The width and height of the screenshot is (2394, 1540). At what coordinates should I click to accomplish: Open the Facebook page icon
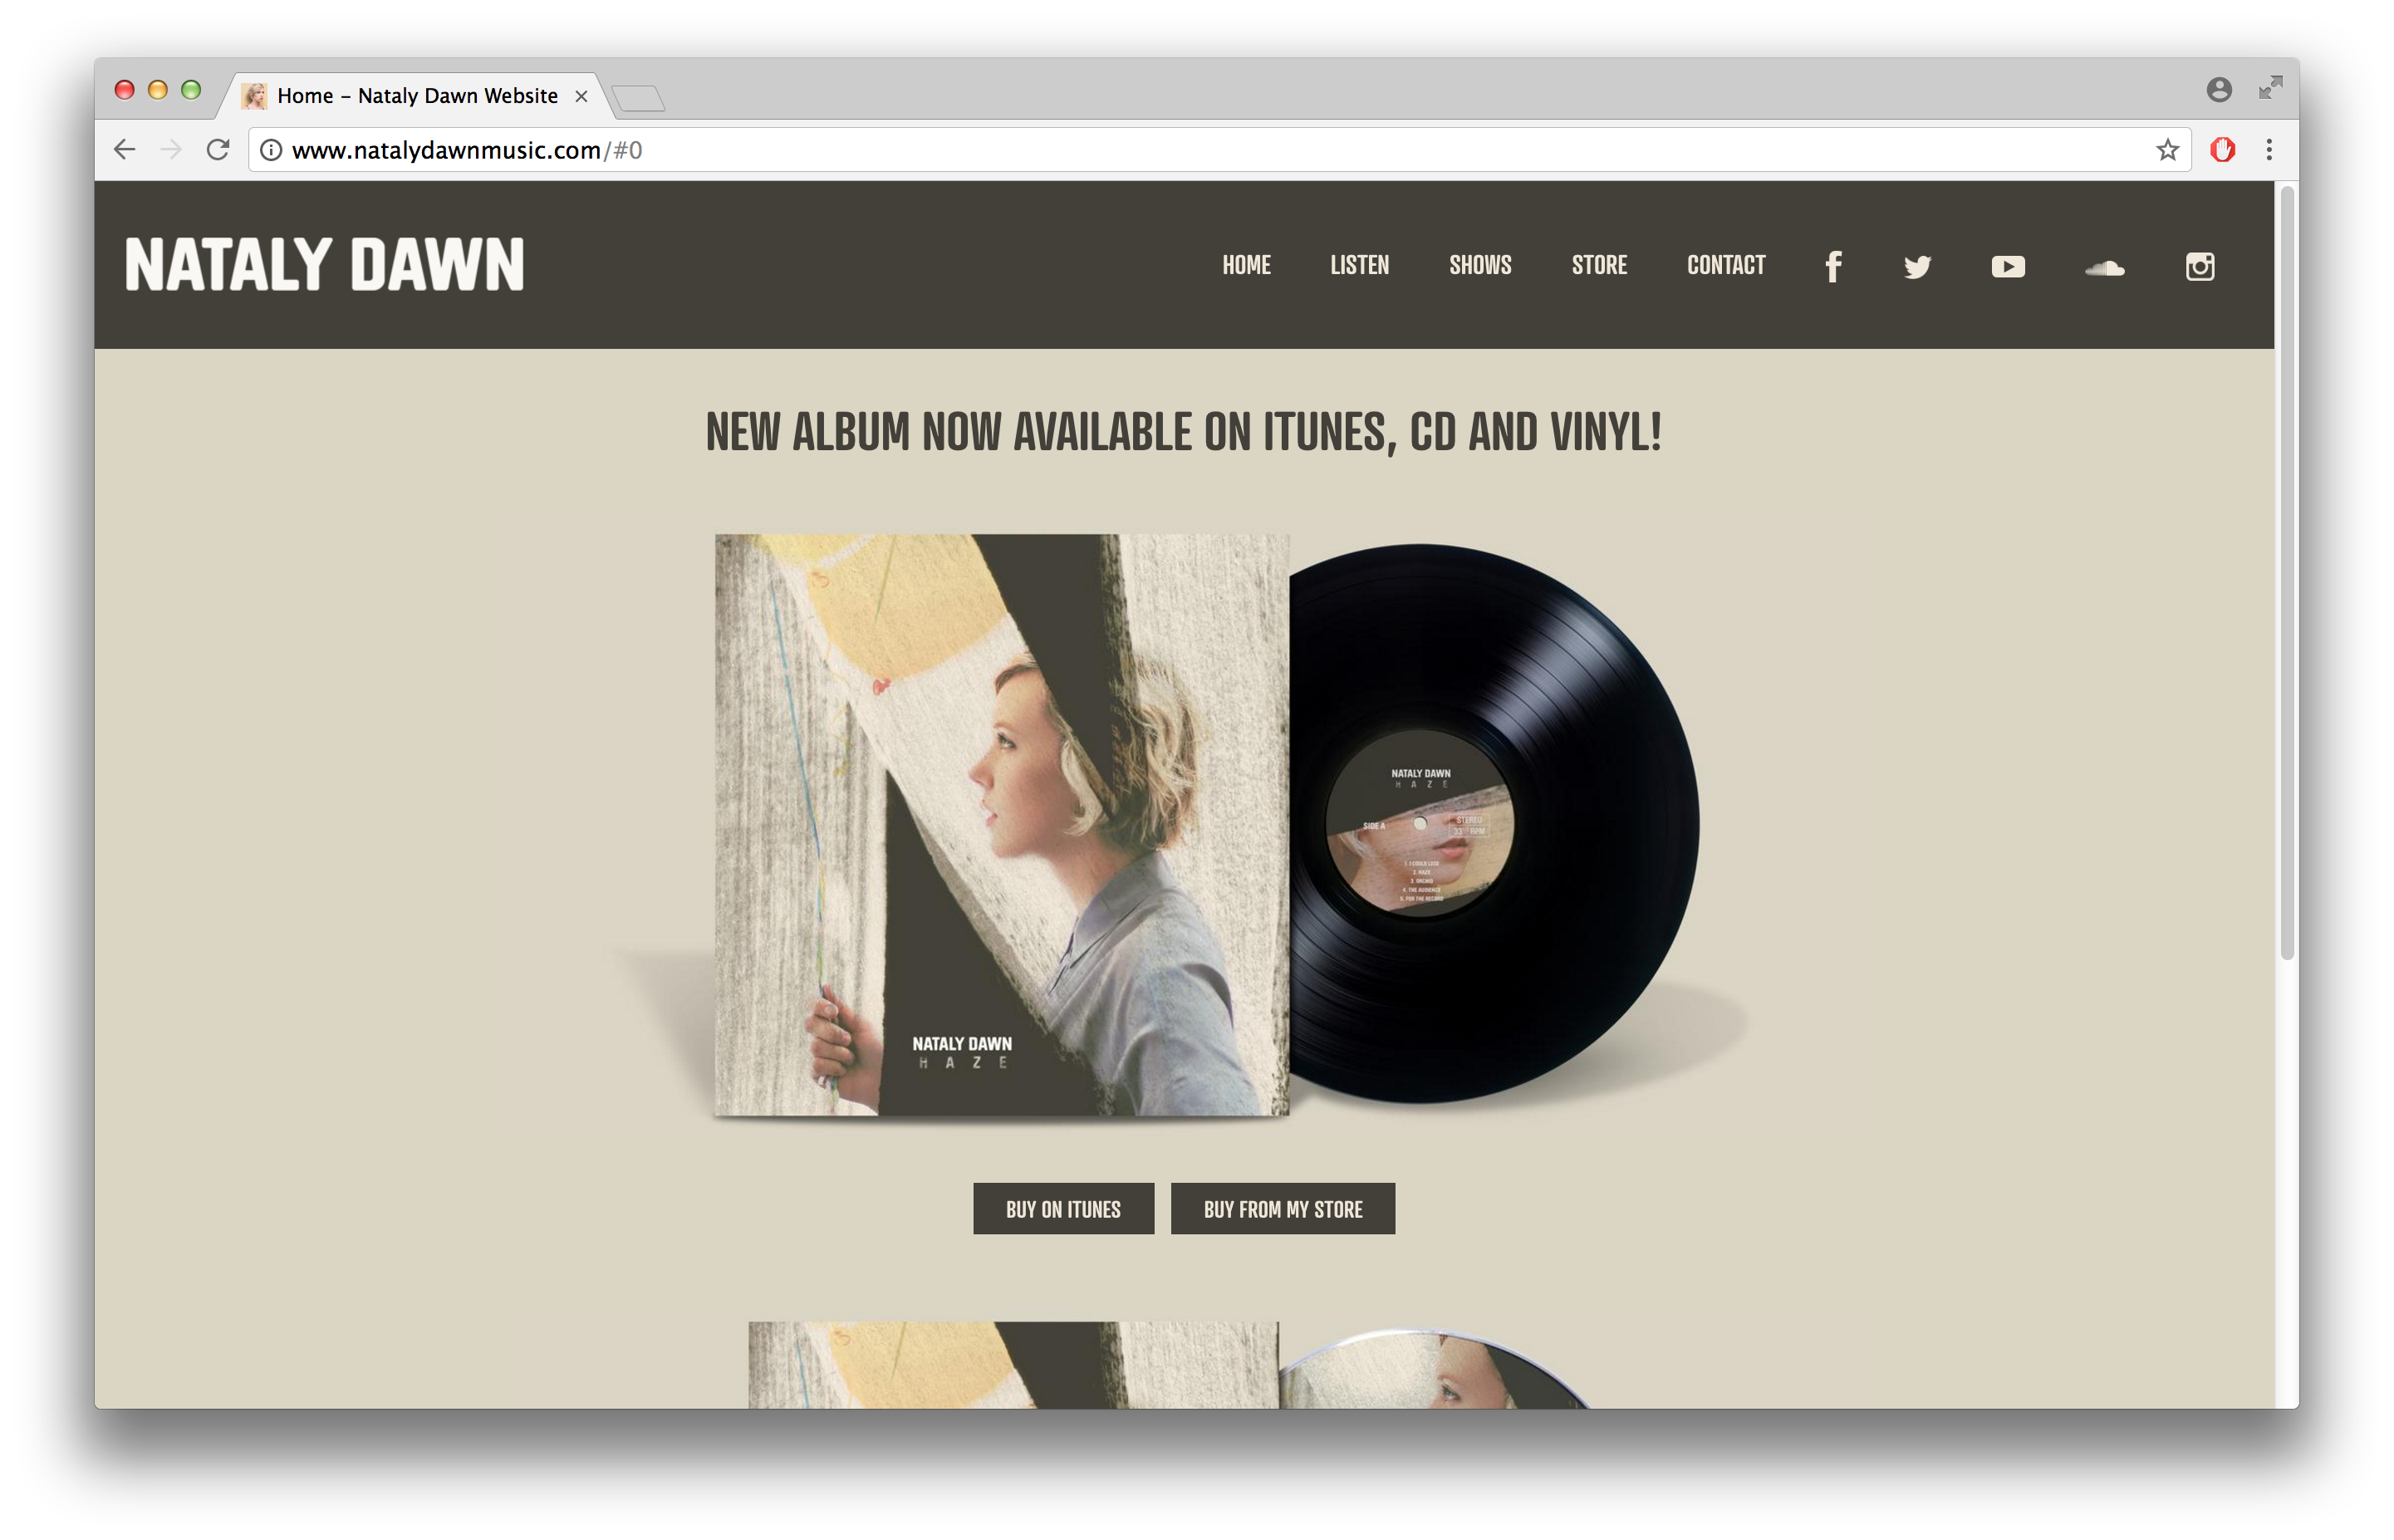pyautogui.click(x=1833, y=266)
